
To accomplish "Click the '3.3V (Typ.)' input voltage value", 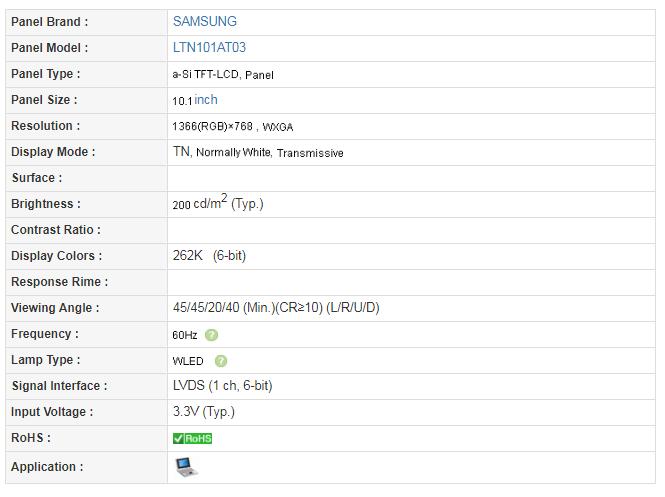I will coord(203,412).
